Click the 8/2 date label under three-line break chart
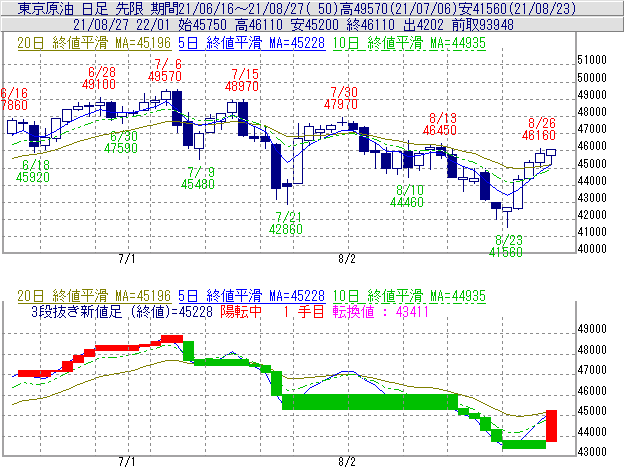This screenshot has height=475, width=624. click(x=347, y=462)
